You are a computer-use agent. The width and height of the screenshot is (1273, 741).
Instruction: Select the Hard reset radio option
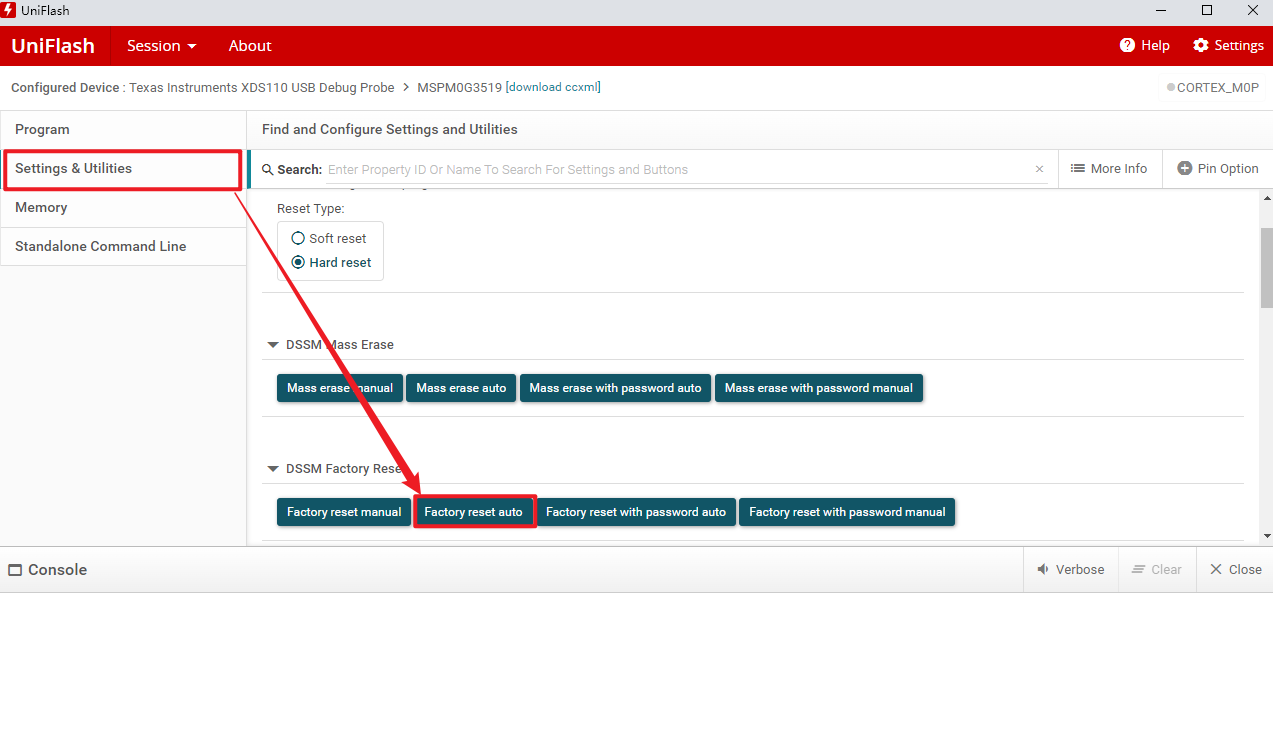point(298,263)
